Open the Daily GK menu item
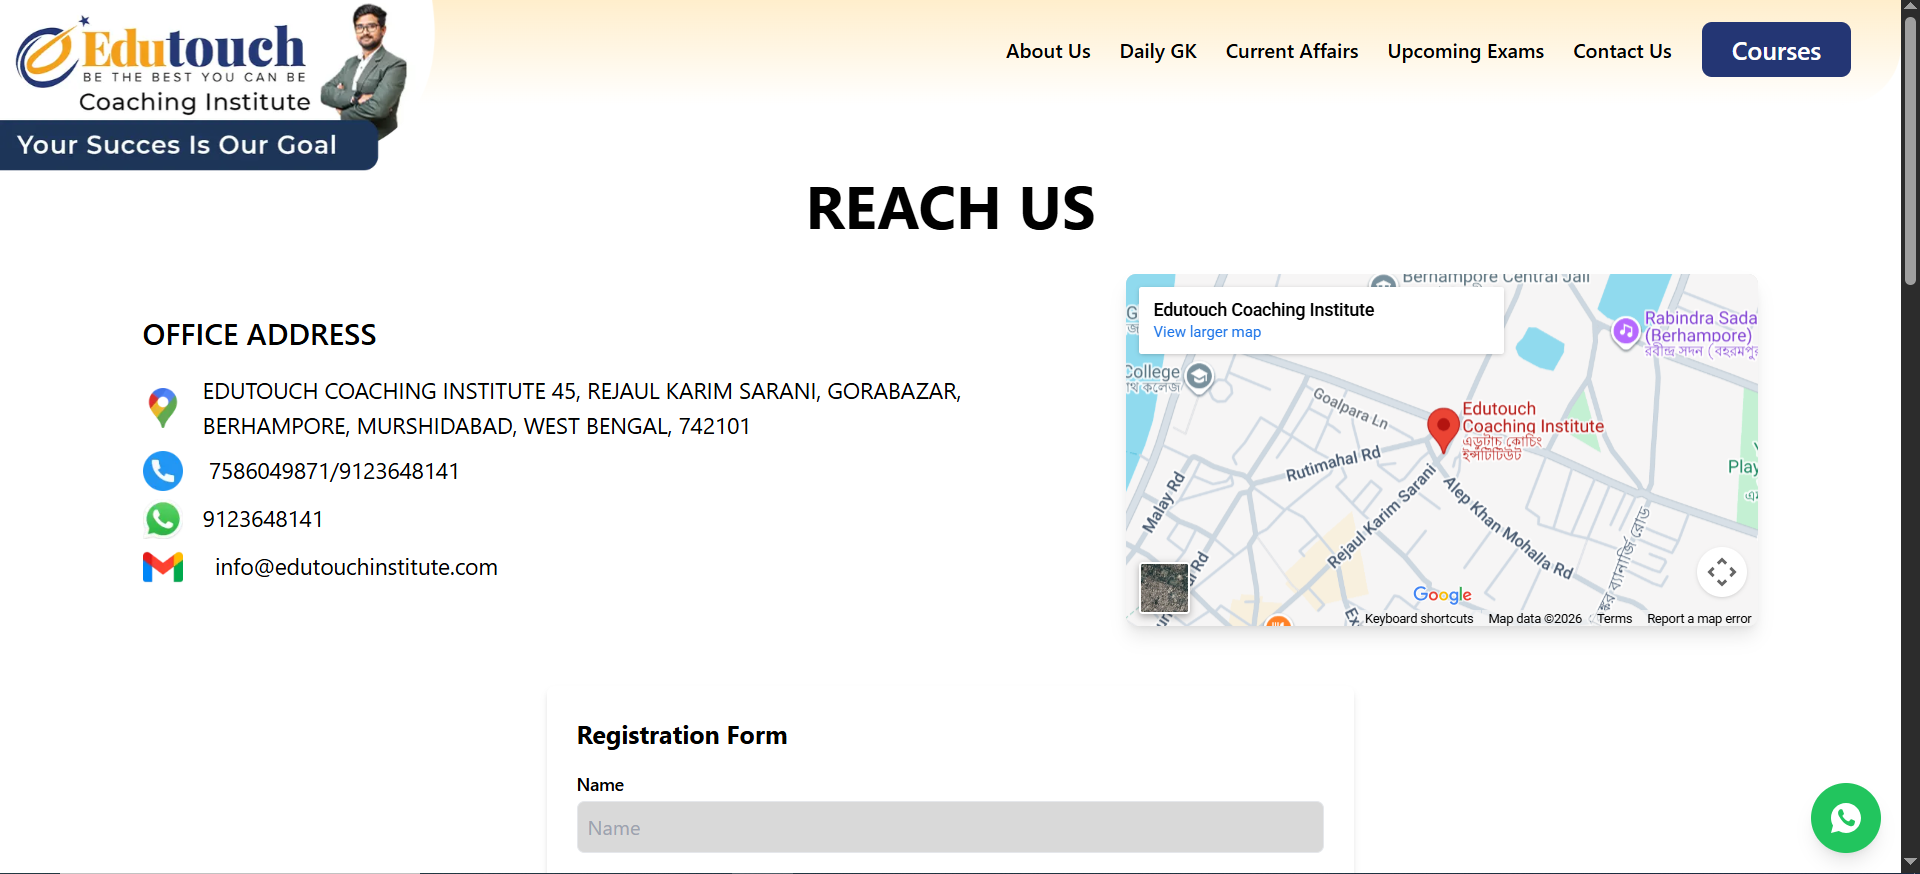This screenshot has width=1920, height=874. click(x=1158, y=51)
